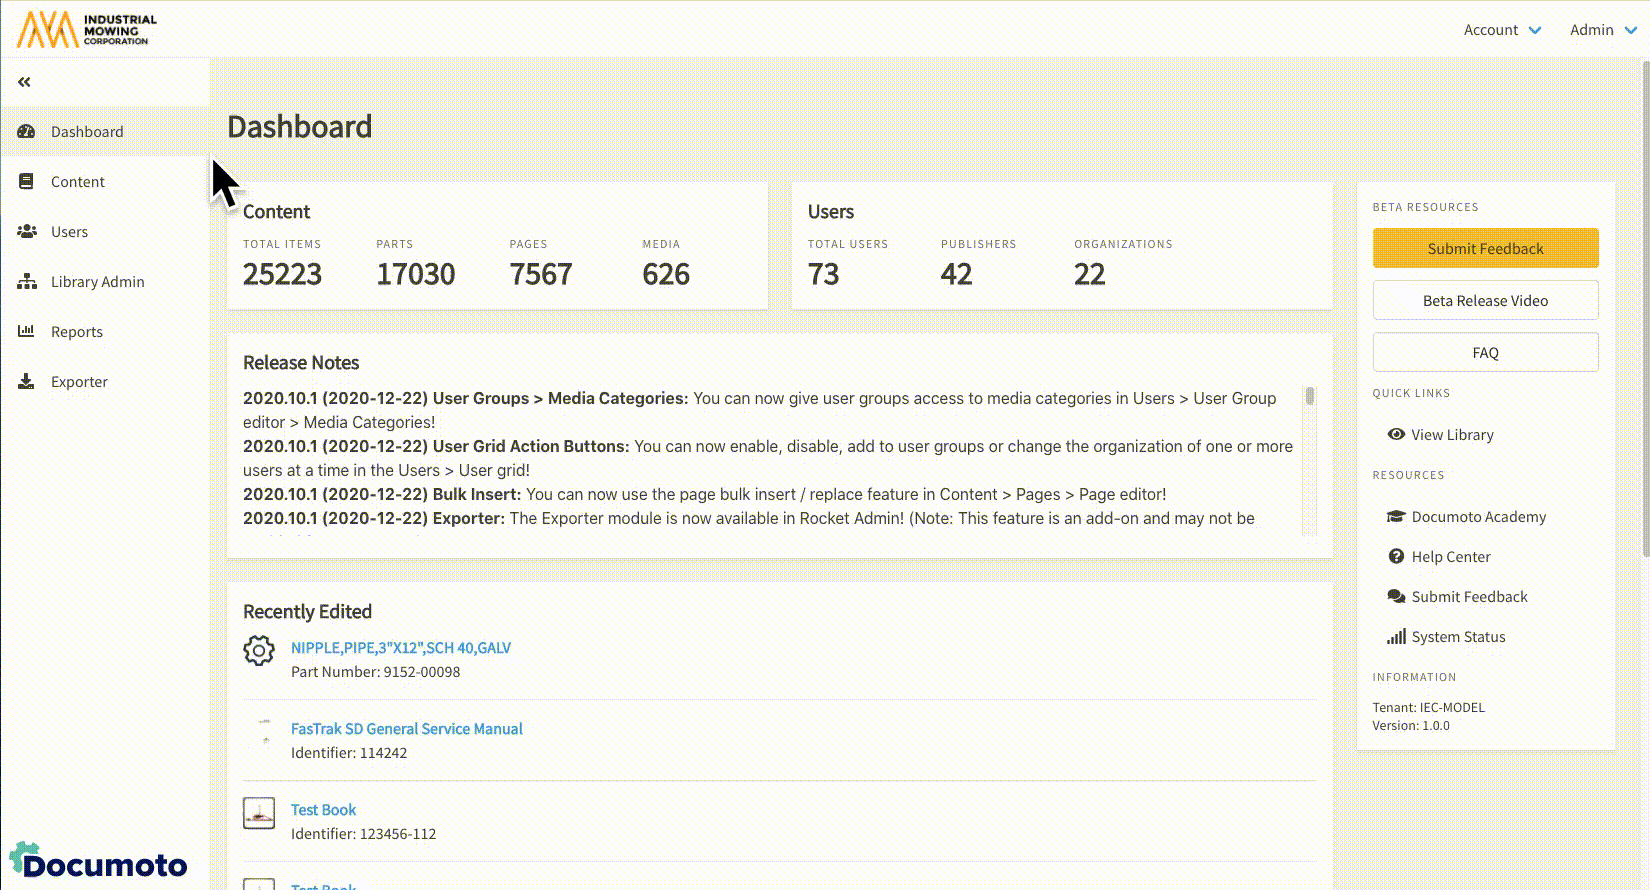
Task: Collapse the sidebar with double-chevron icon
Action: coord(24,82)
